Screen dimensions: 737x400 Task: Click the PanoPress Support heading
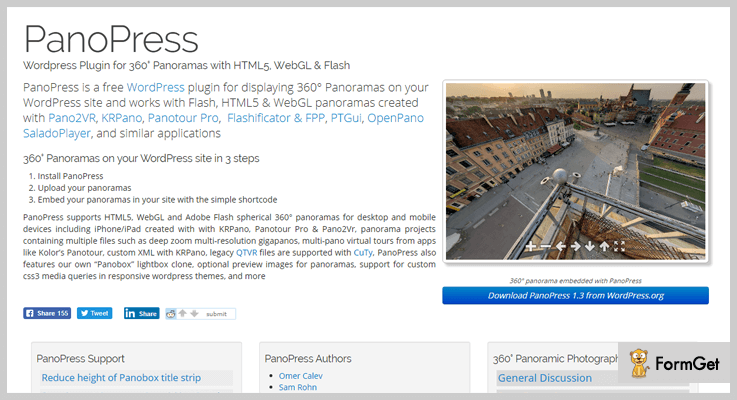click(x=80, y=359)
